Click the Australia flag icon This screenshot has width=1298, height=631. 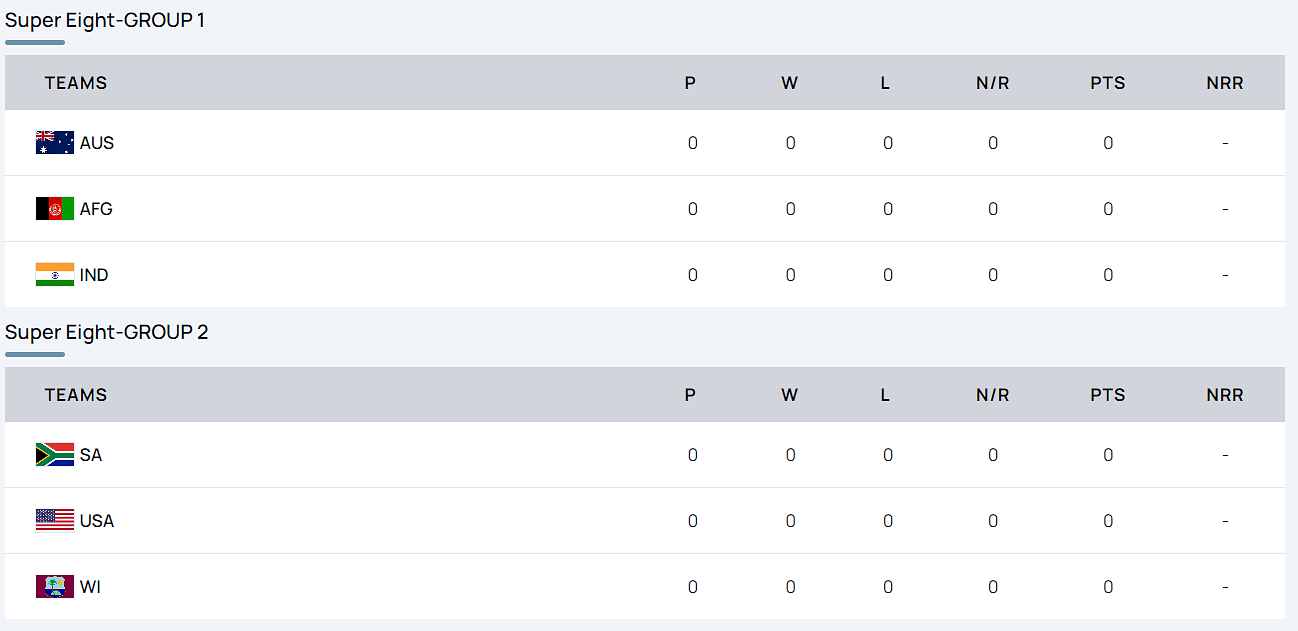click(55, 143)
